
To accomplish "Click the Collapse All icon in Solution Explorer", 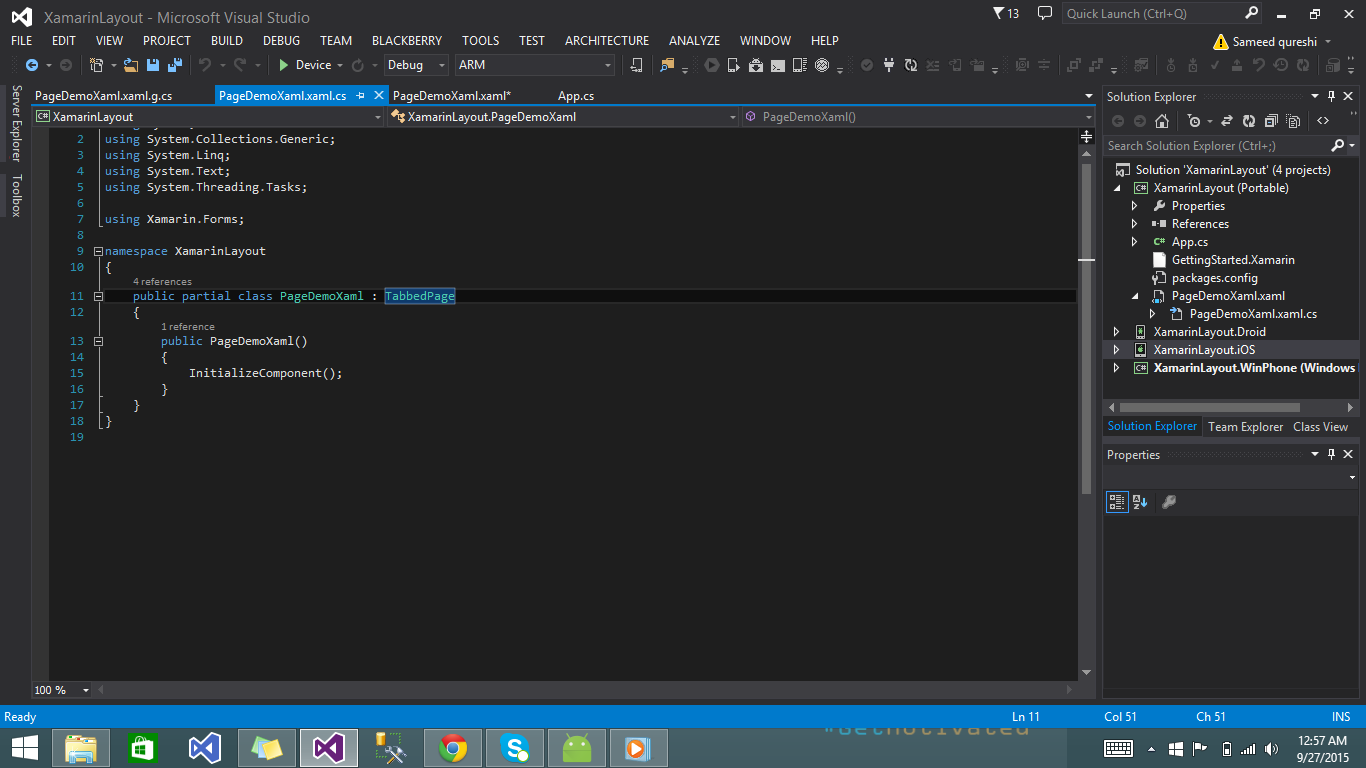I will coord(1271,121).
